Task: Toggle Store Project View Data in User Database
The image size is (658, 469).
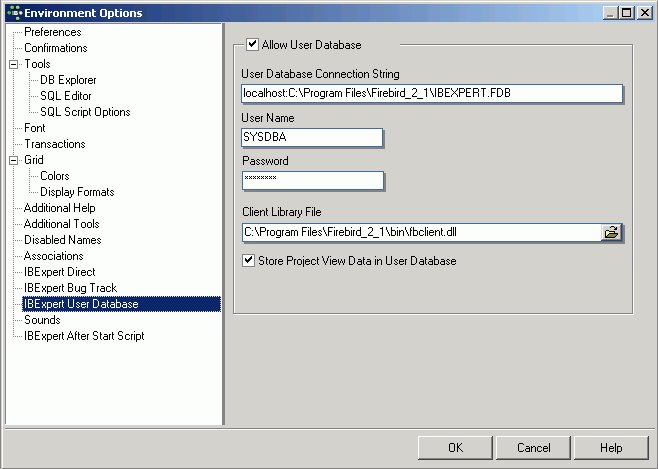Action: click(248, 261)
